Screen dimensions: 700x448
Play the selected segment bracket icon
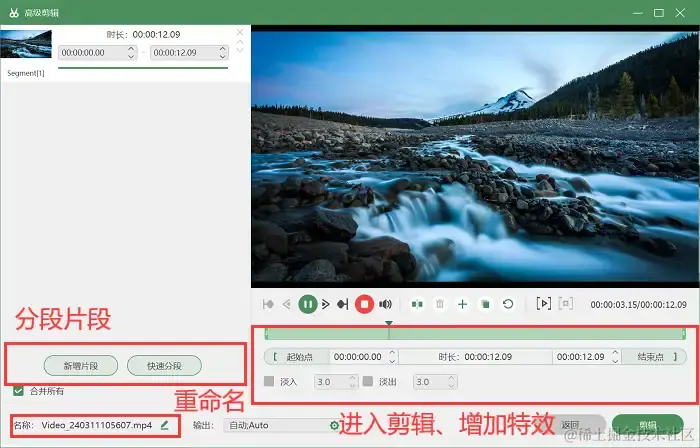(543, 303)
